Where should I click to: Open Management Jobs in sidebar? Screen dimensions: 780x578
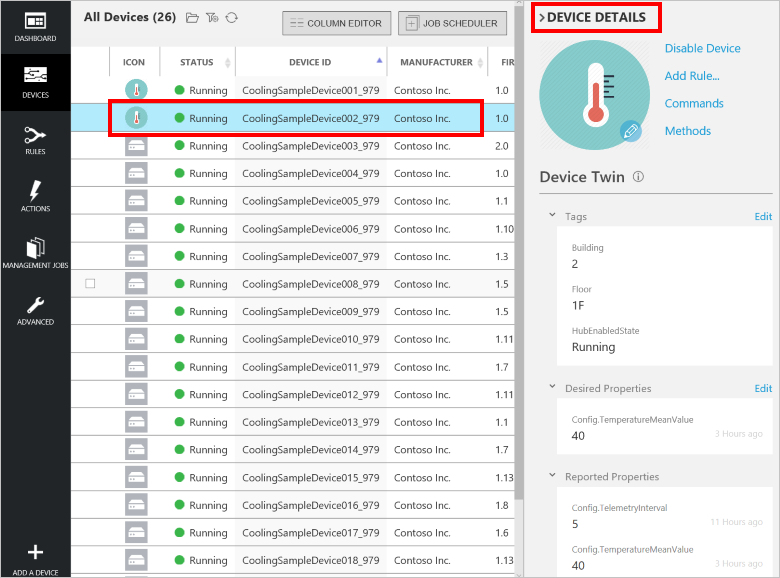coord(35,253)
